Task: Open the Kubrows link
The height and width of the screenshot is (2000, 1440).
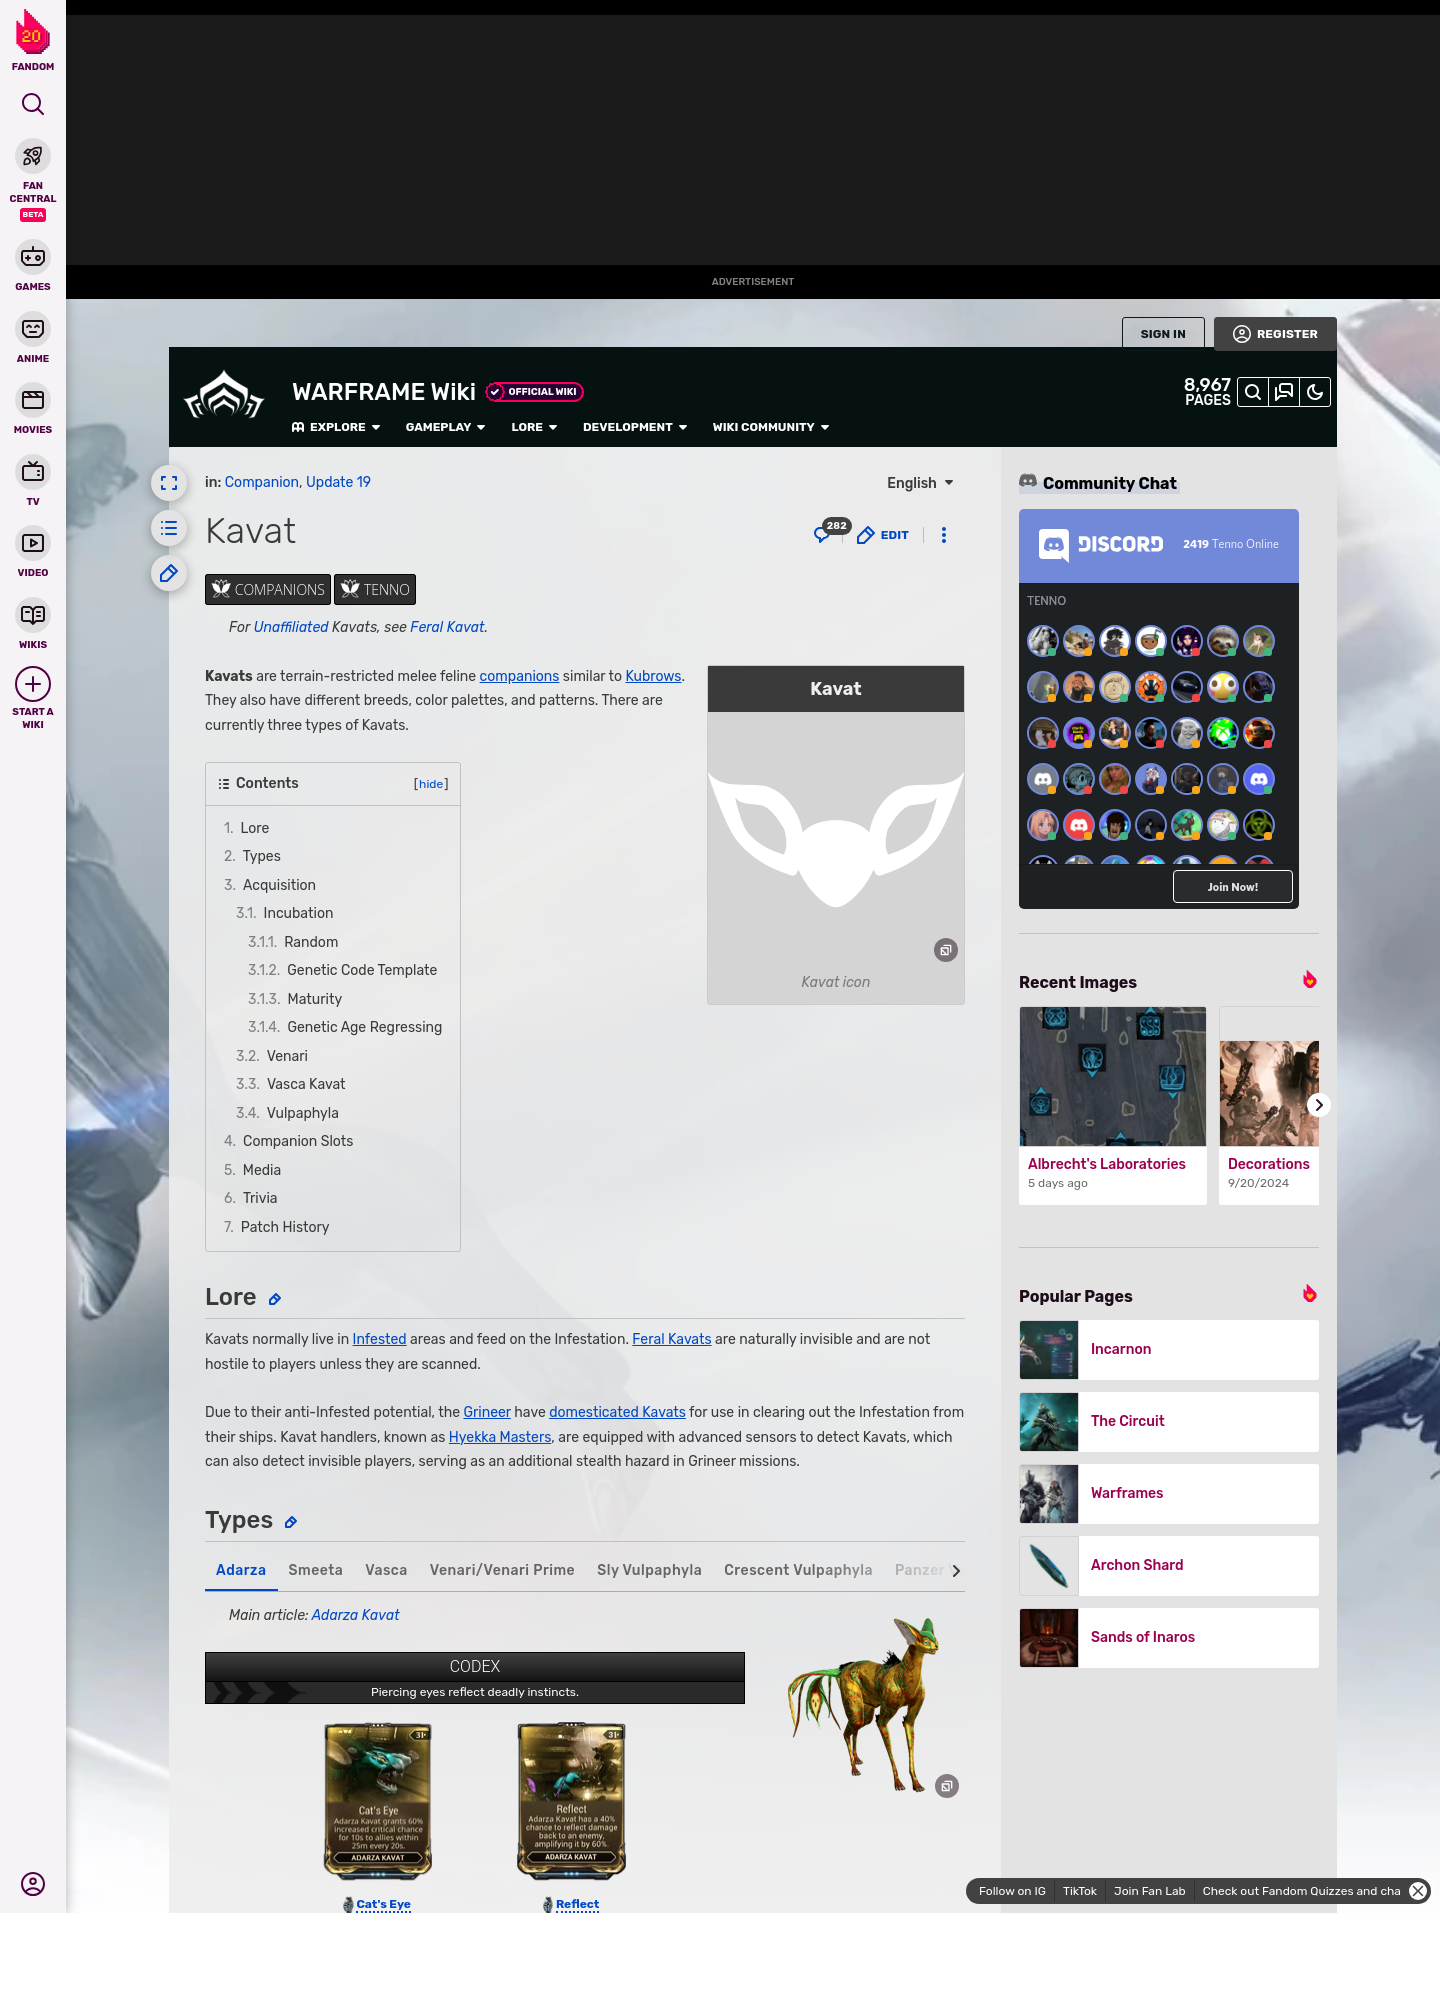Action: point(653,676)
